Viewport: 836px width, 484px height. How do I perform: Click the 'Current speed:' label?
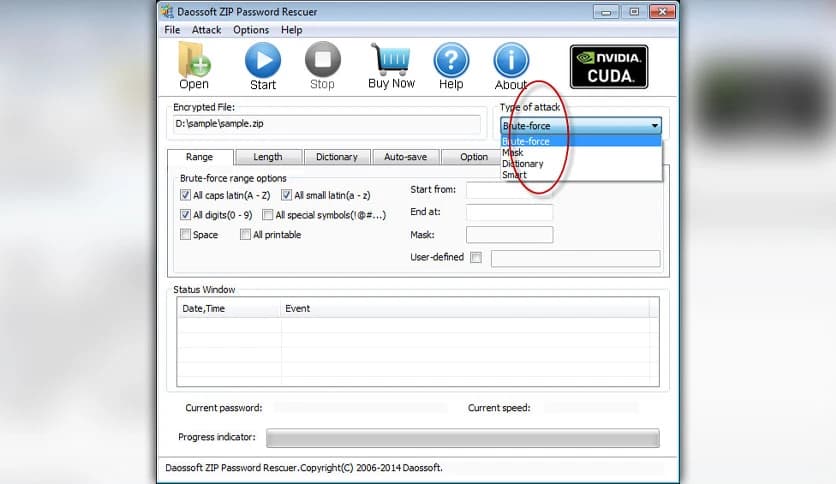coord(499,408)
